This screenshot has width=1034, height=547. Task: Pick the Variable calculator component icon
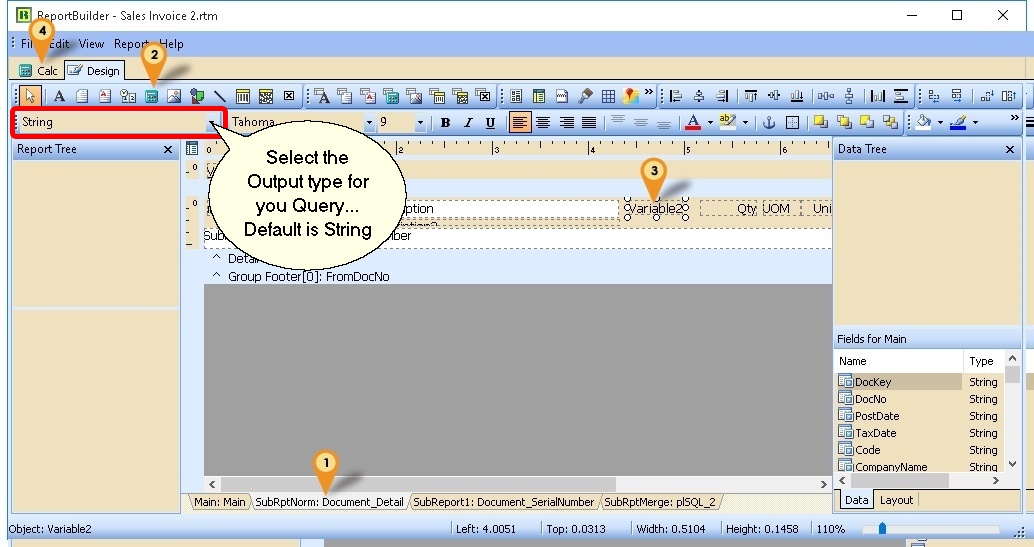(x=151, y=96)
